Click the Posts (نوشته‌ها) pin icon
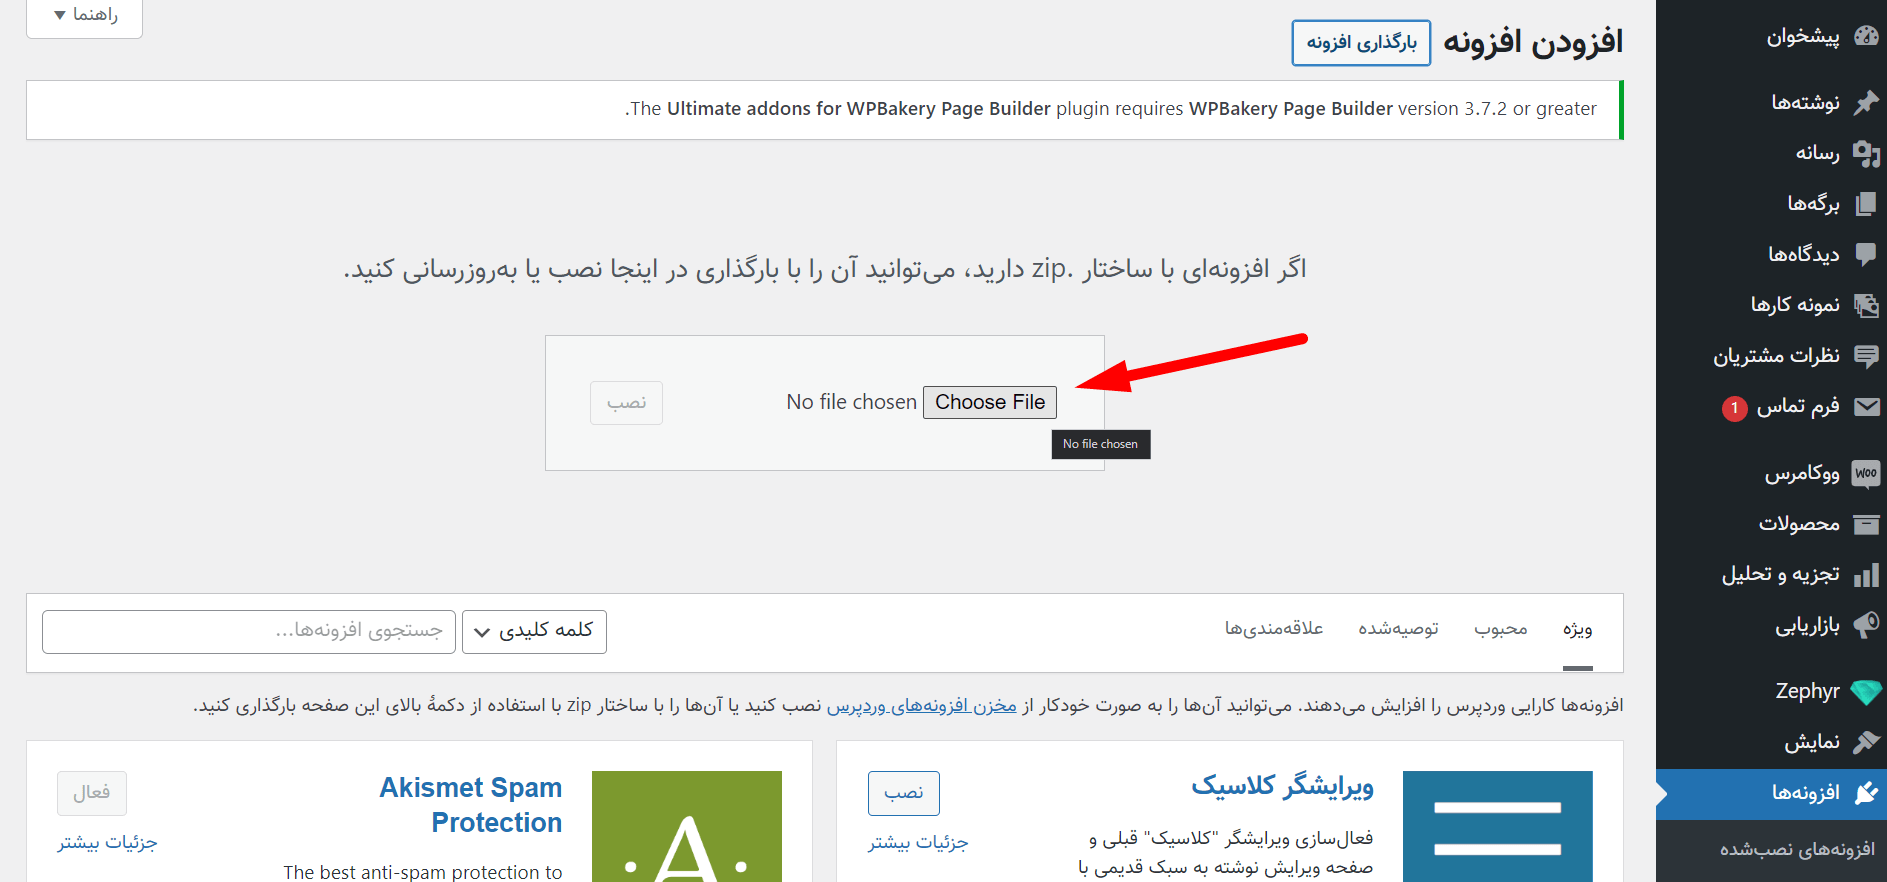 pyautogui.click(x=1866, y=102)
